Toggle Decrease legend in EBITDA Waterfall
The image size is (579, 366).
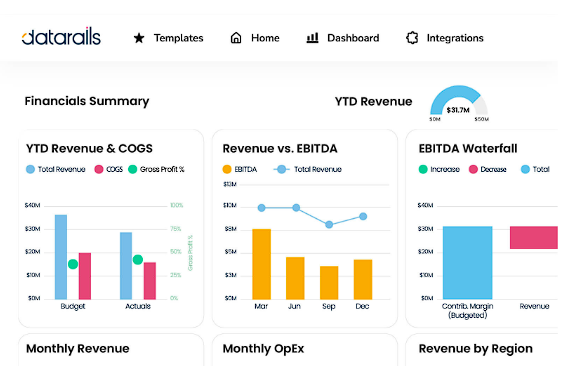[487, 170]
